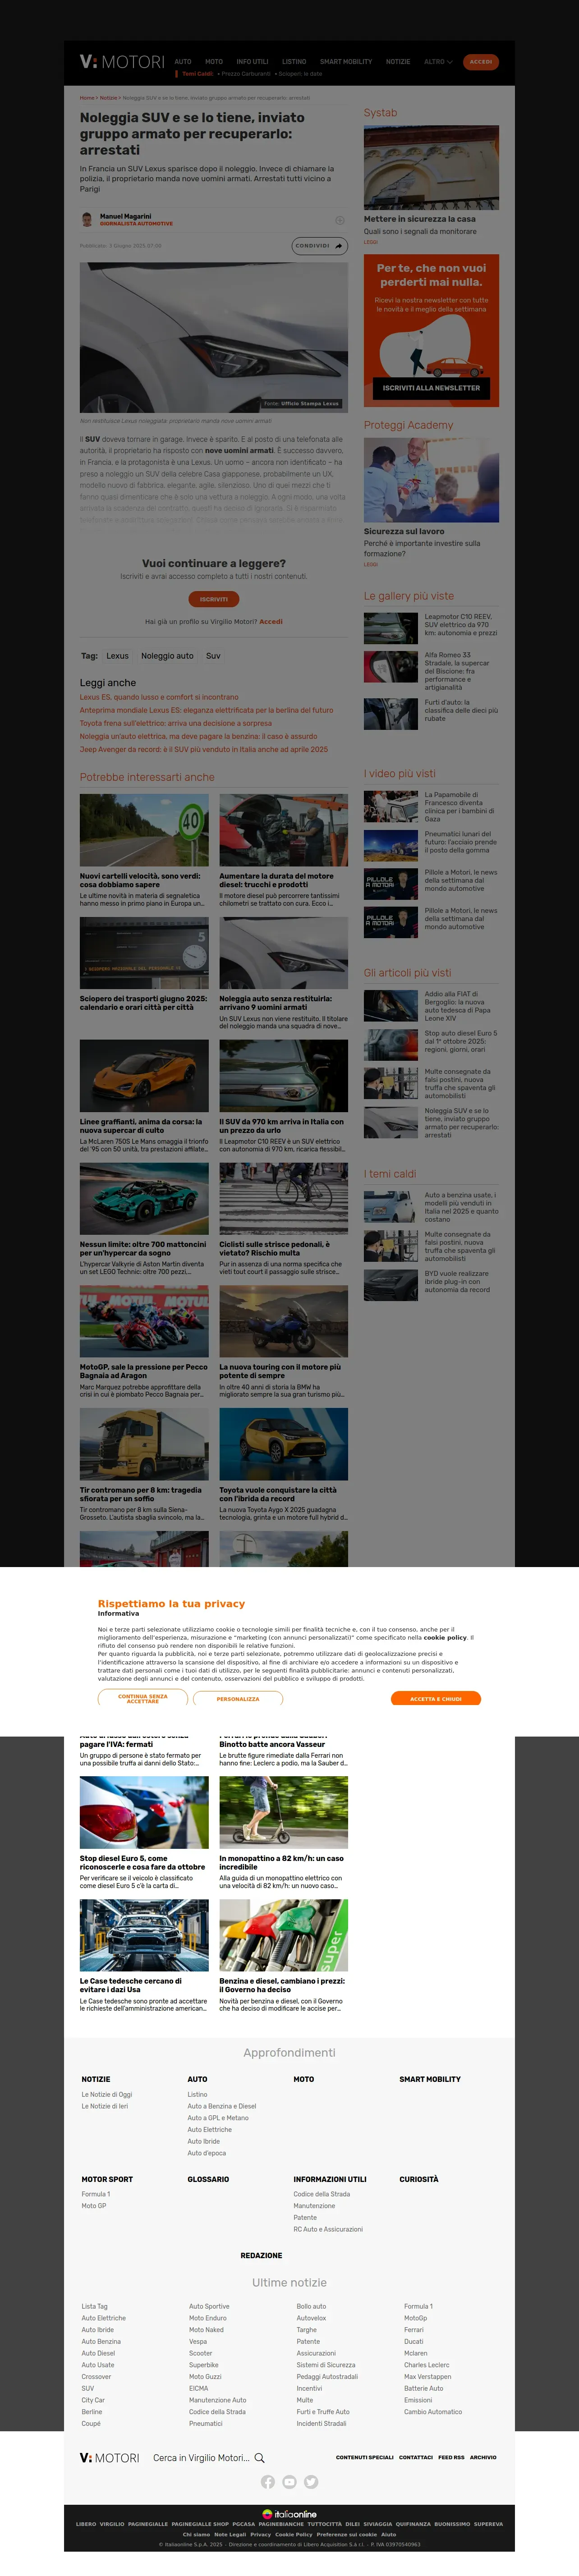579x2576 pixels.
Task: Open the REDAZIONE link
Action: [261, 2255]
